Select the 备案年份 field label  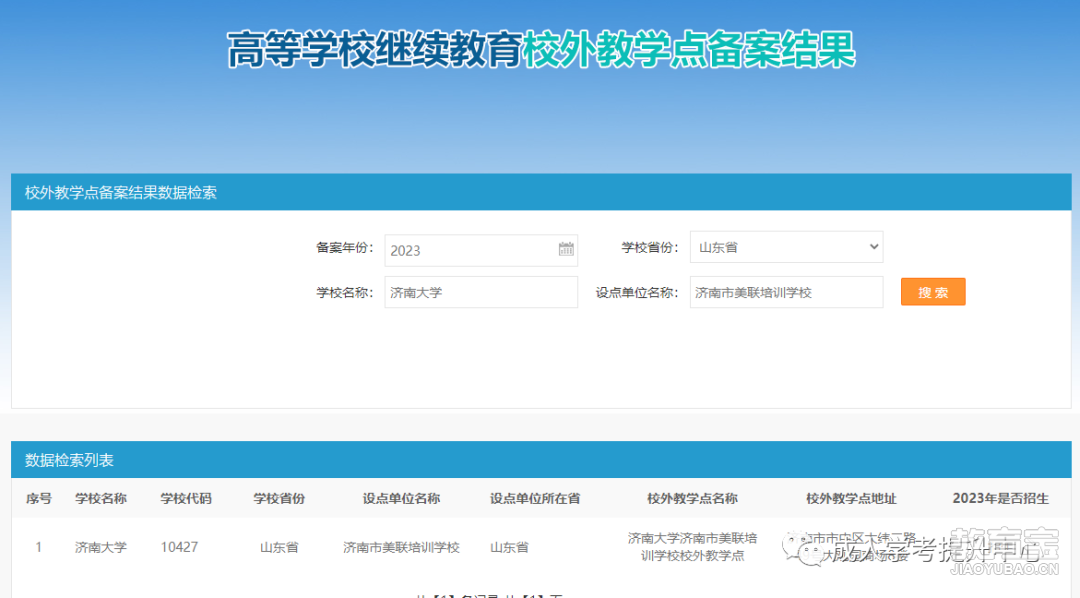pos(344,247)
